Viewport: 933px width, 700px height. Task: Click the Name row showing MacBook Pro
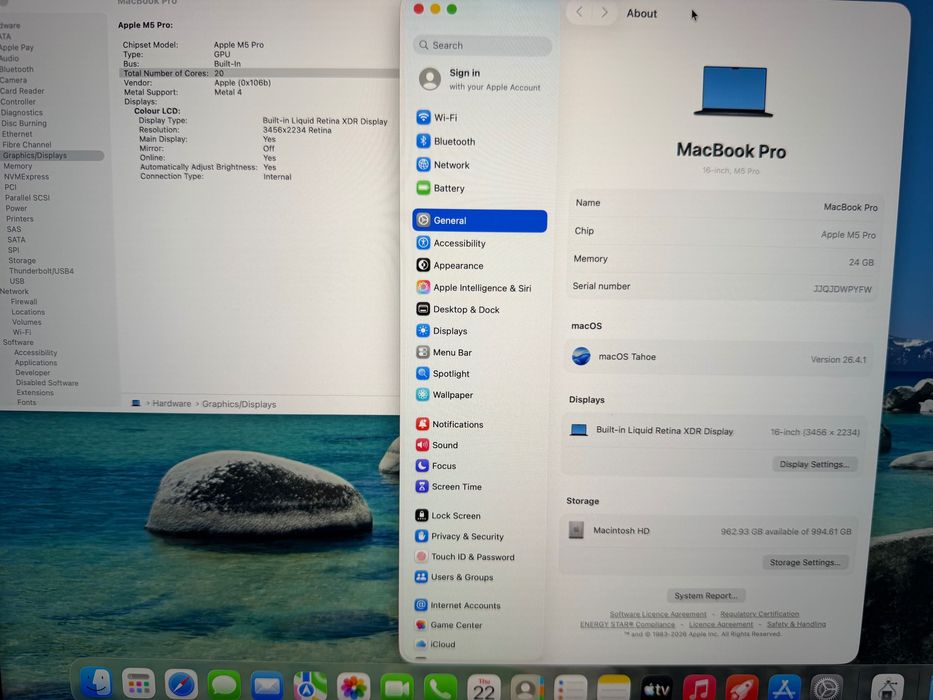[726, 205]
